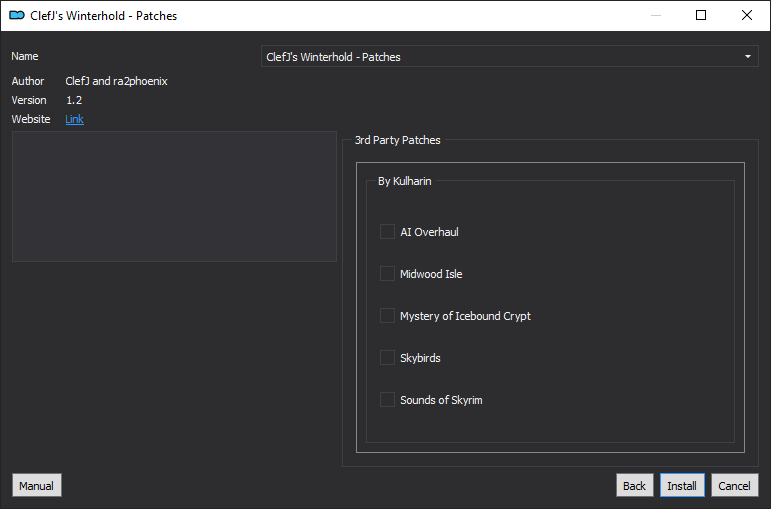This screenshot has width=771, height=509.
Task: Enable the Skybirds patch checkbox
Action: (387, 358)
